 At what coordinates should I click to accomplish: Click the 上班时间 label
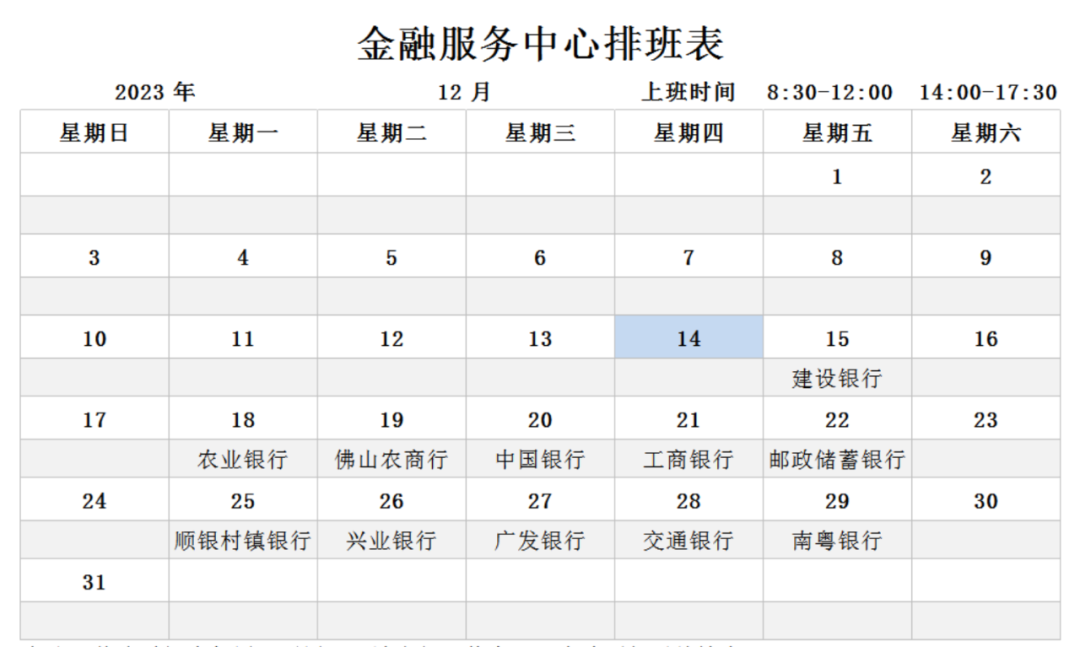pos(688,92)
